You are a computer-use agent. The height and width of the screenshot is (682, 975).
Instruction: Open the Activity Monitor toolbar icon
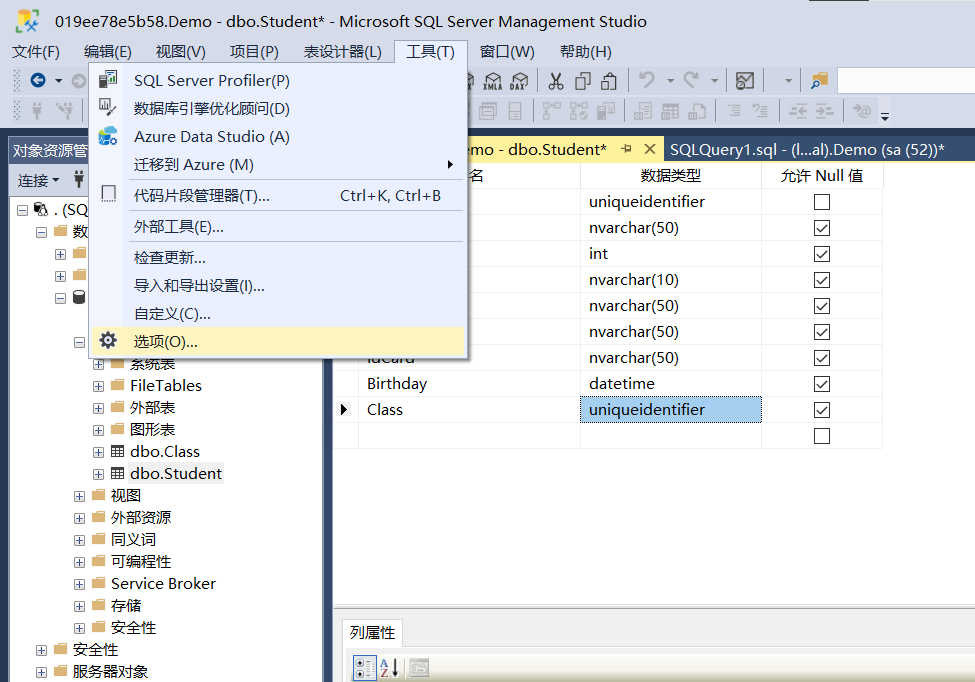[x=744, y=81]
